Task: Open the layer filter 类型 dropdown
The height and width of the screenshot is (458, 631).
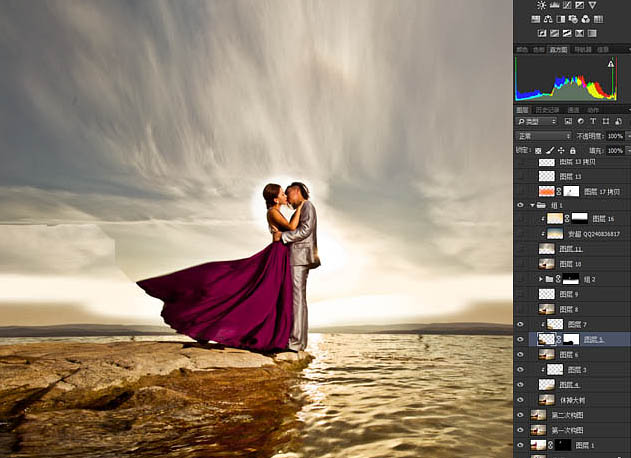Action: (536, 121)
